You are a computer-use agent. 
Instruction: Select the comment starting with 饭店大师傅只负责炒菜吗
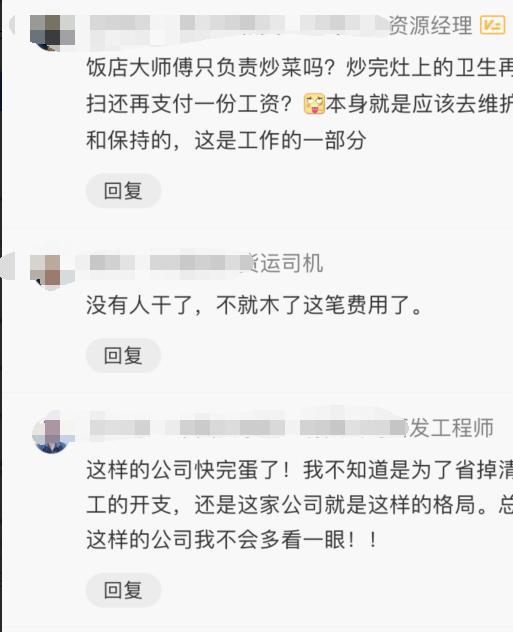coord(299,104)
